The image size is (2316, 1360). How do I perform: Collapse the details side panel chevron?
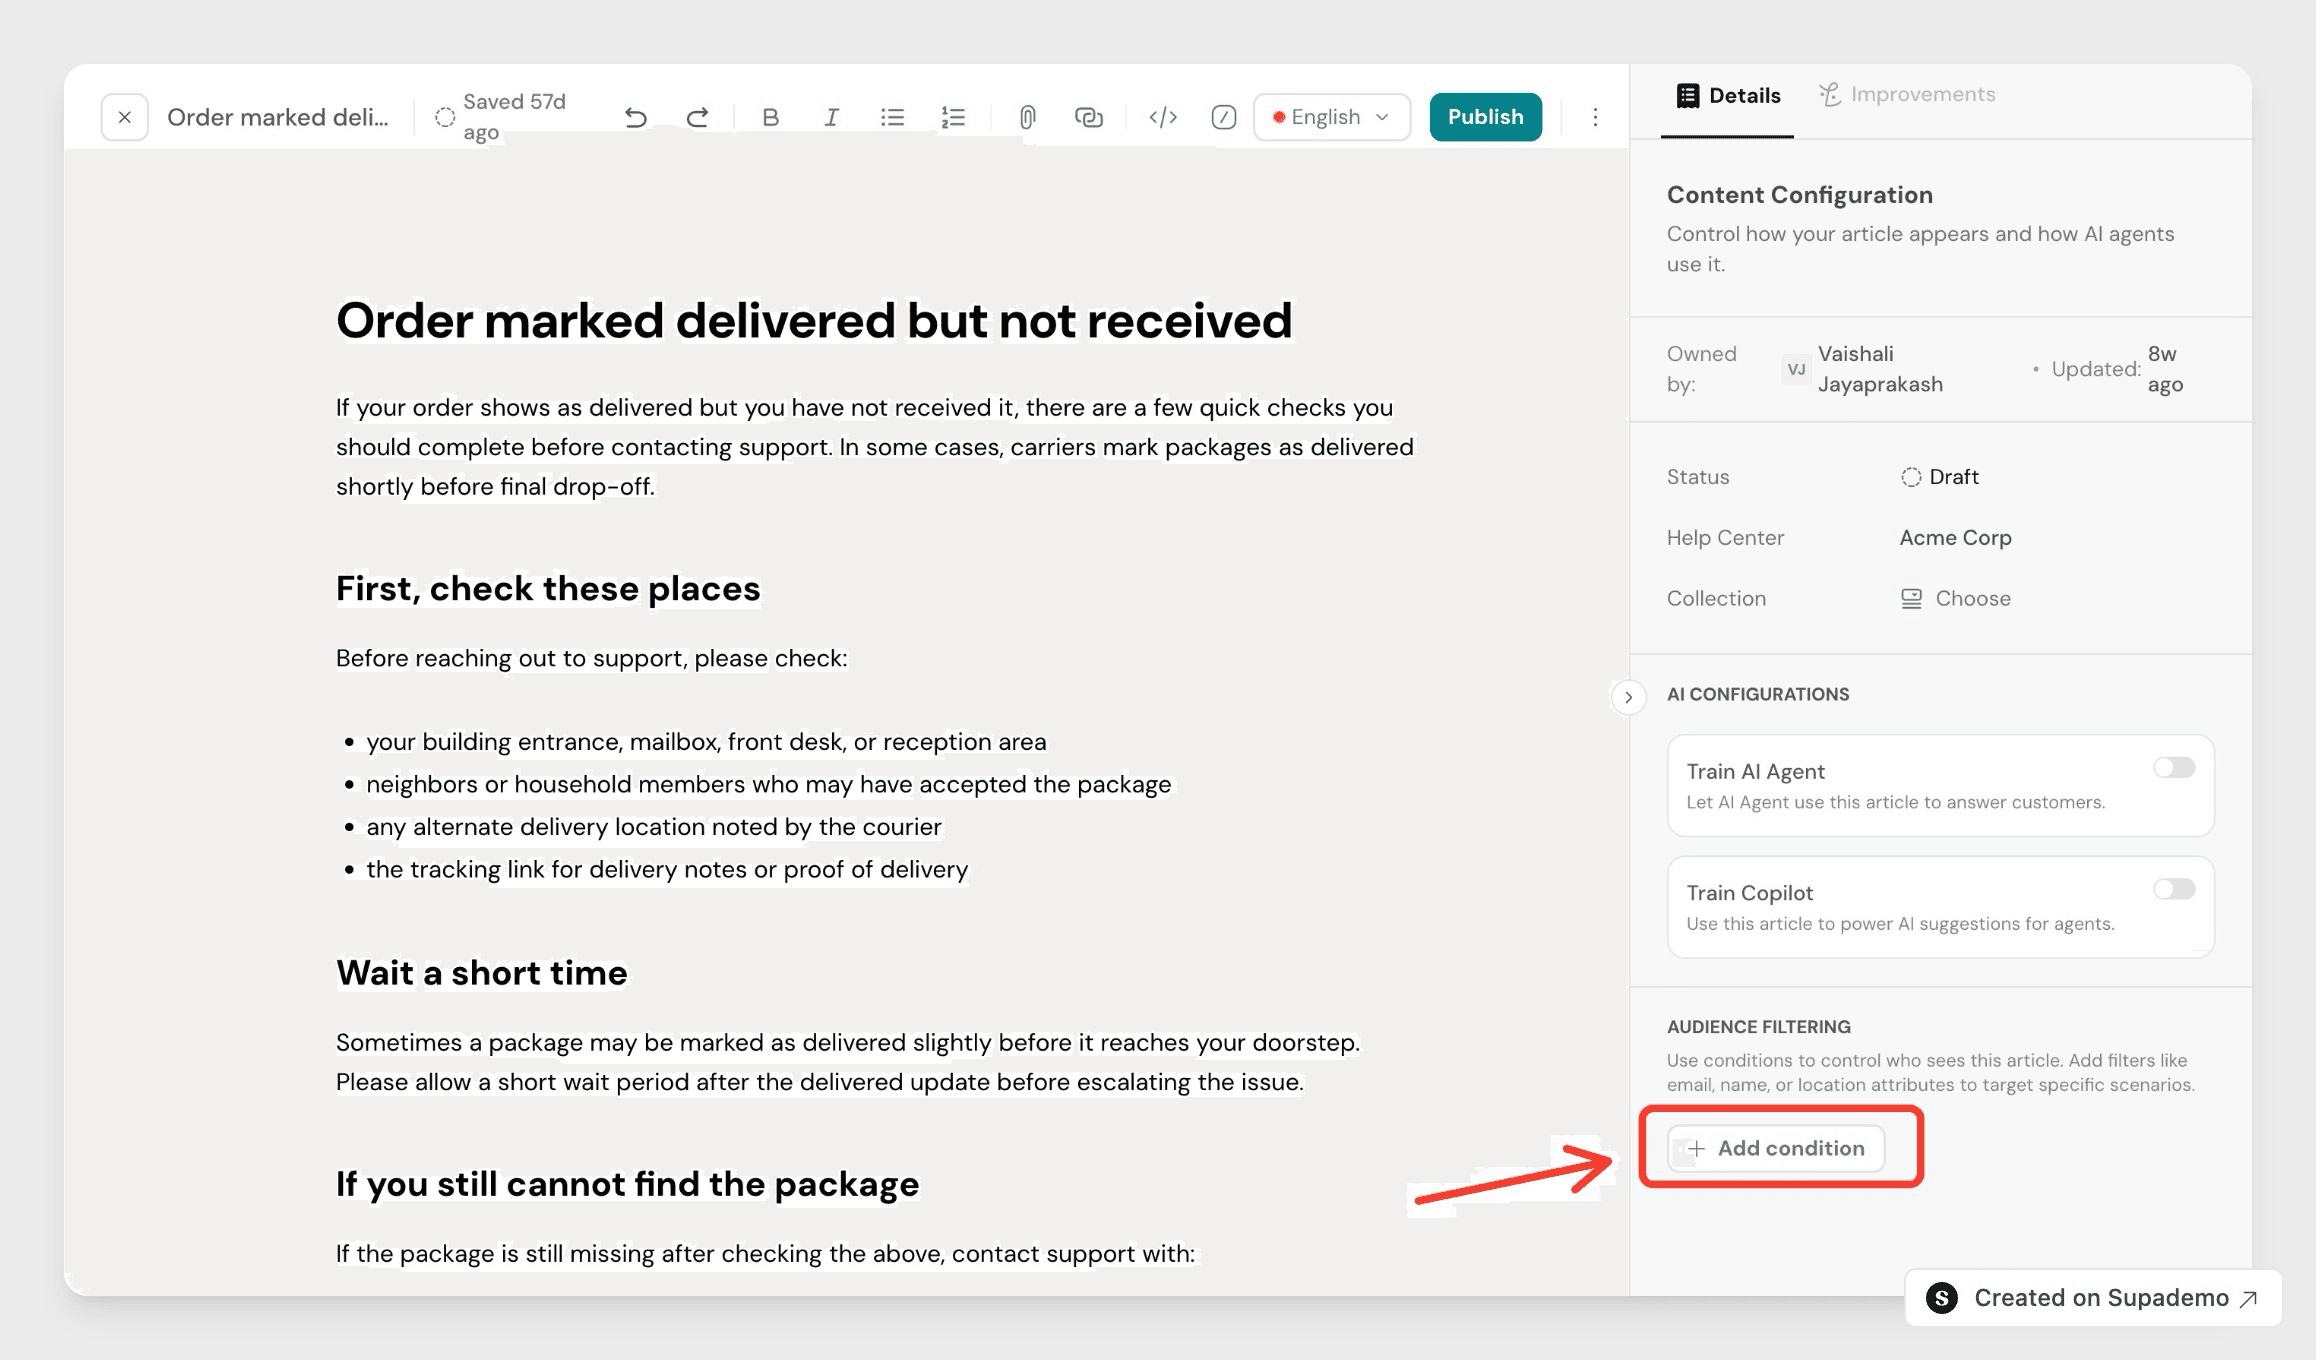pos(1628,697)
